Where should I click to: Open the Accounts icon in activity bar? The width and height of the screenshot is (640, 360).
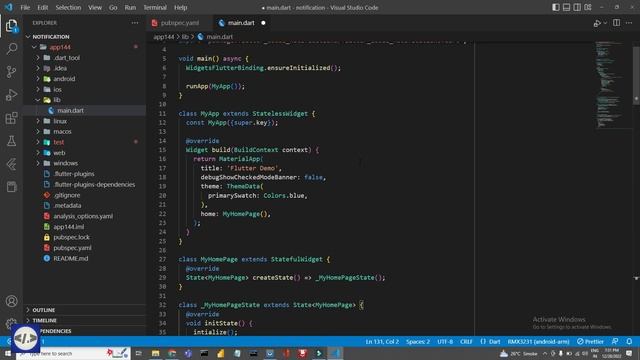tap(11, 301)
